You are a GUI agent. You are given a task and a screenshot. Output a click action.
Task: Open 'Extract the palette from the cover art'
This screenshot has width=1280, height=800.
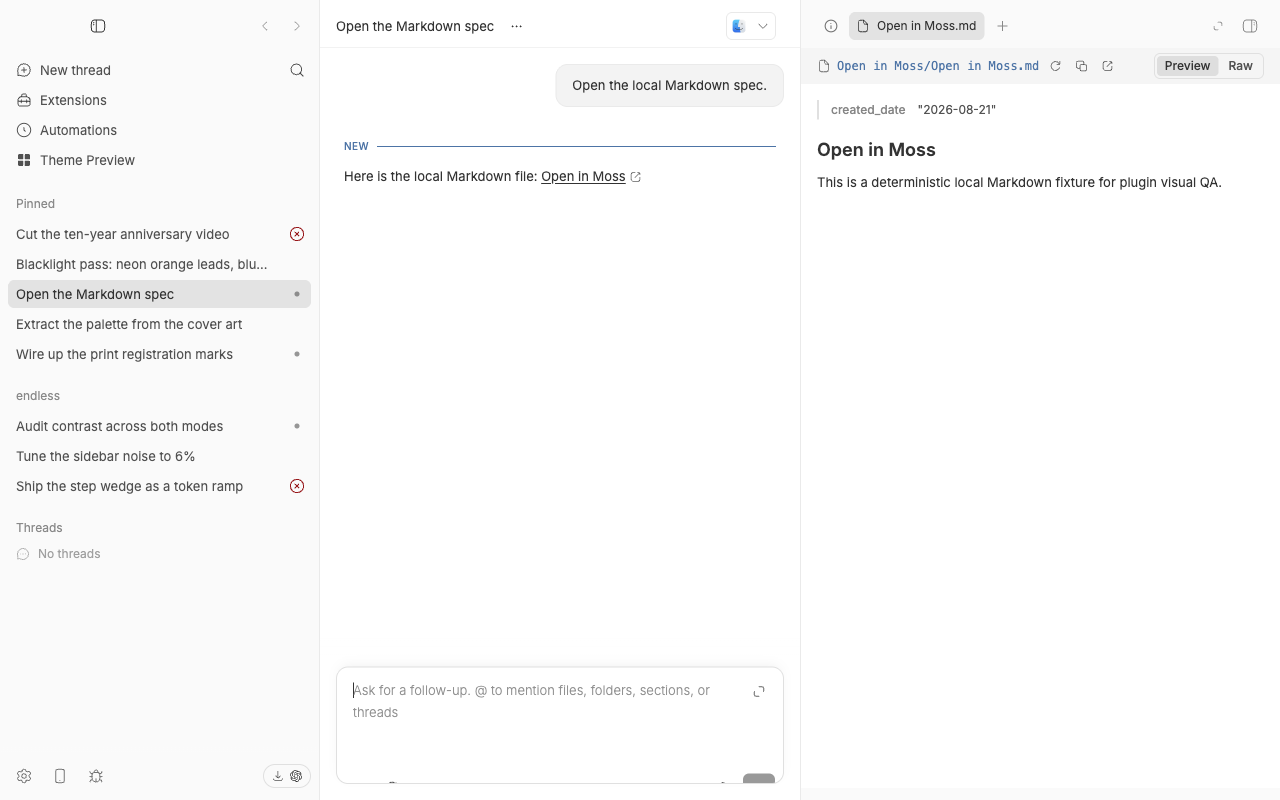tap(159, 324)
